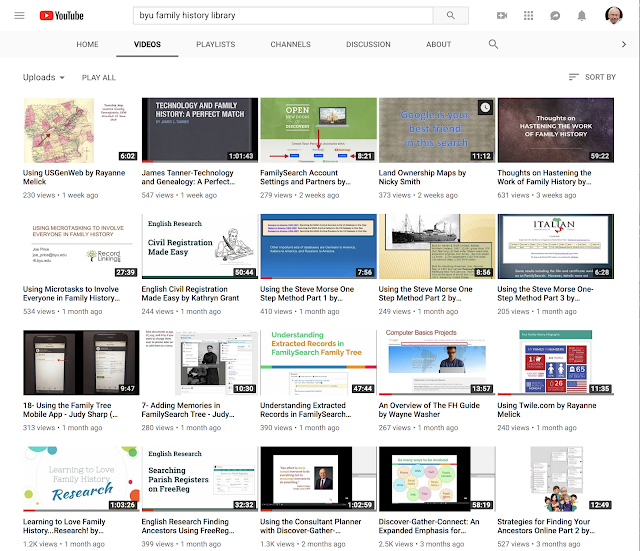
Task: Open Civil Registration Made Easy thumbnail
Action: [200, 247]
